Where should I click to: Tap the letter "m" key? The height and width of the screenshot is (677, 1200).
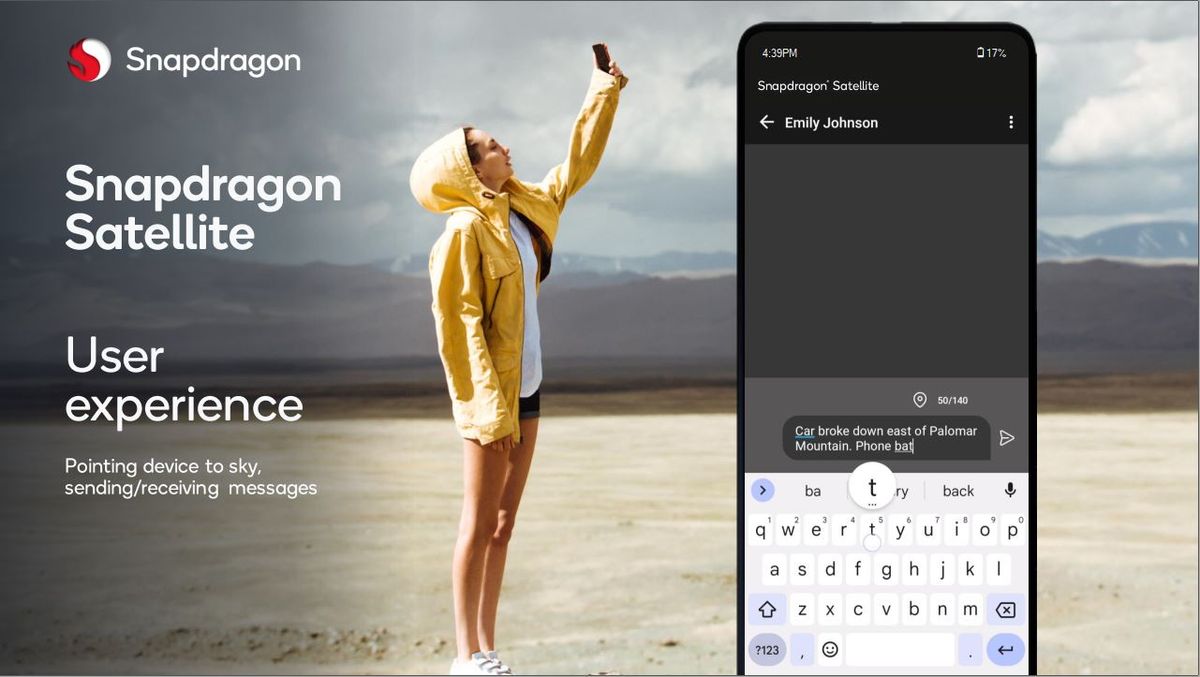(969, 609)
